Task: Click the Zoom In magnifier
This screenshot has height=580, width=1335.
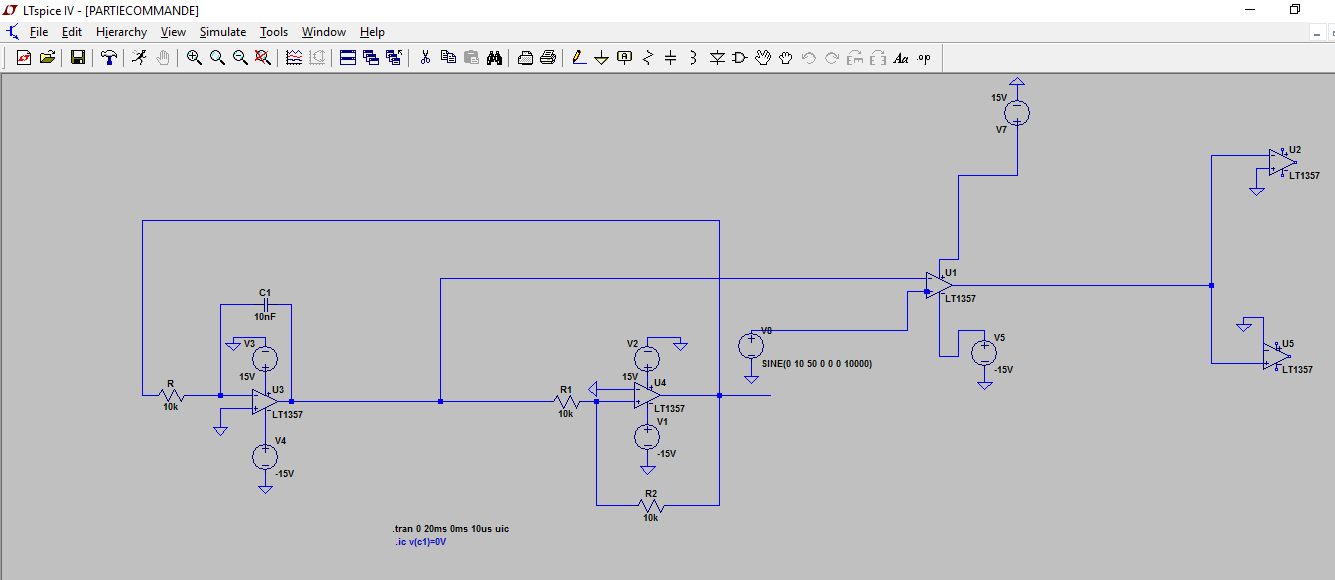Action: pos(194,58)
